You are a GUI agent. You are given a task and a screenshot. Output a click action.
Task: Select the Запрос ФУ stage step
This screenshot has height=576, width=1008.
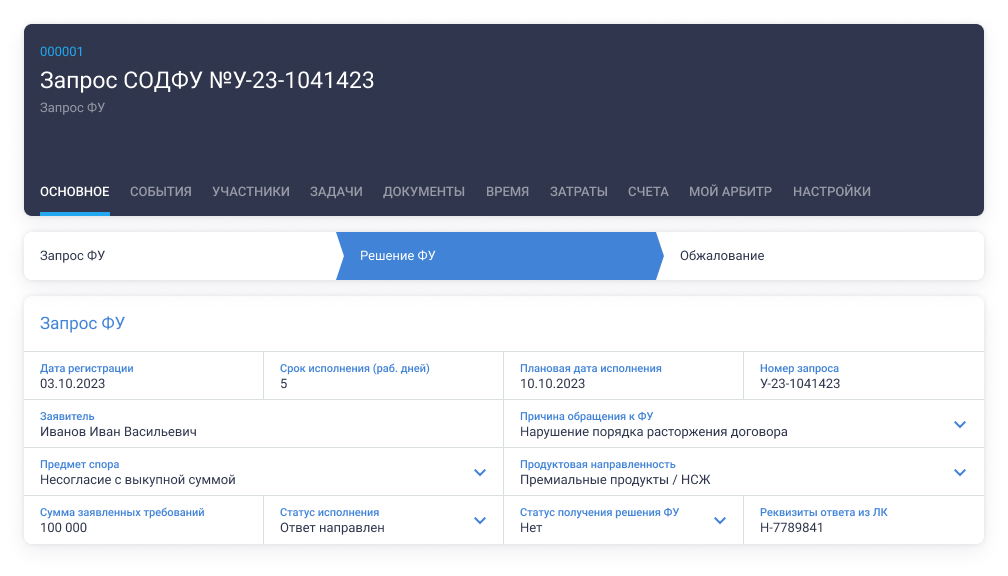pos(180,256)
